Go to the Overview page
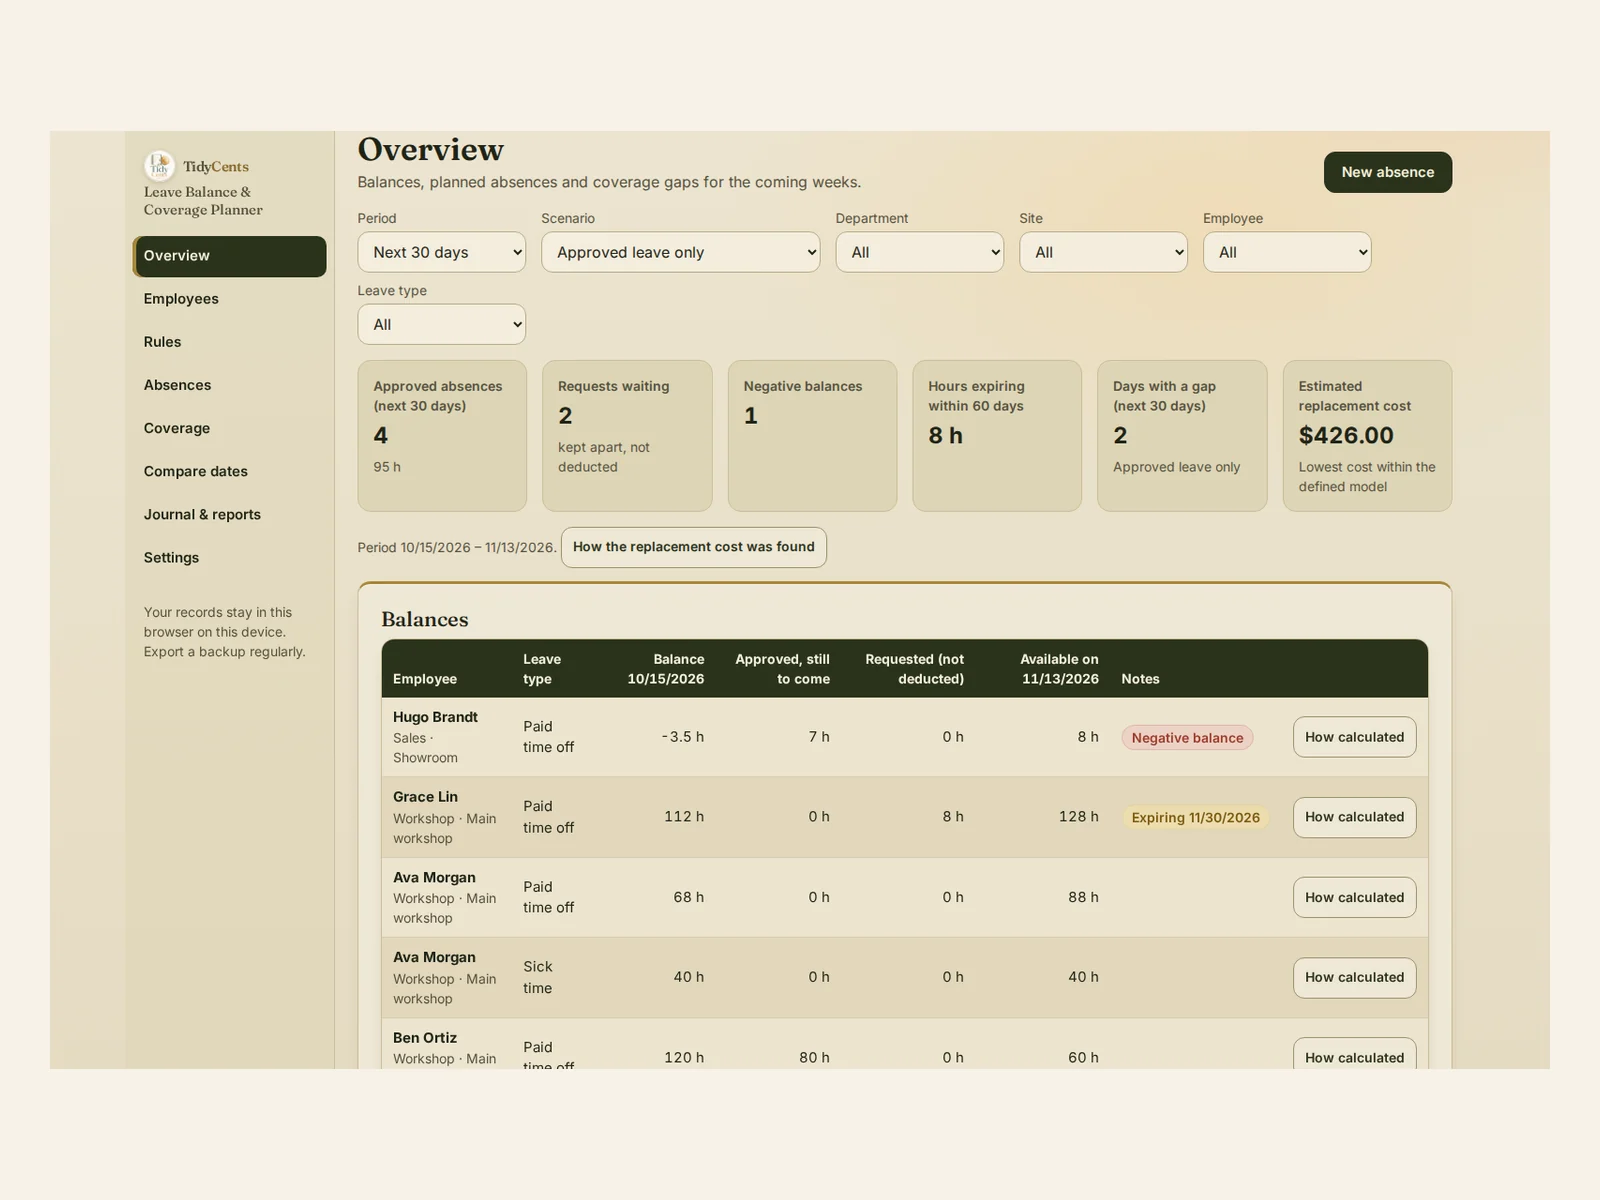The width and height of the screenshot is (1600, 1200). [230, 256]
